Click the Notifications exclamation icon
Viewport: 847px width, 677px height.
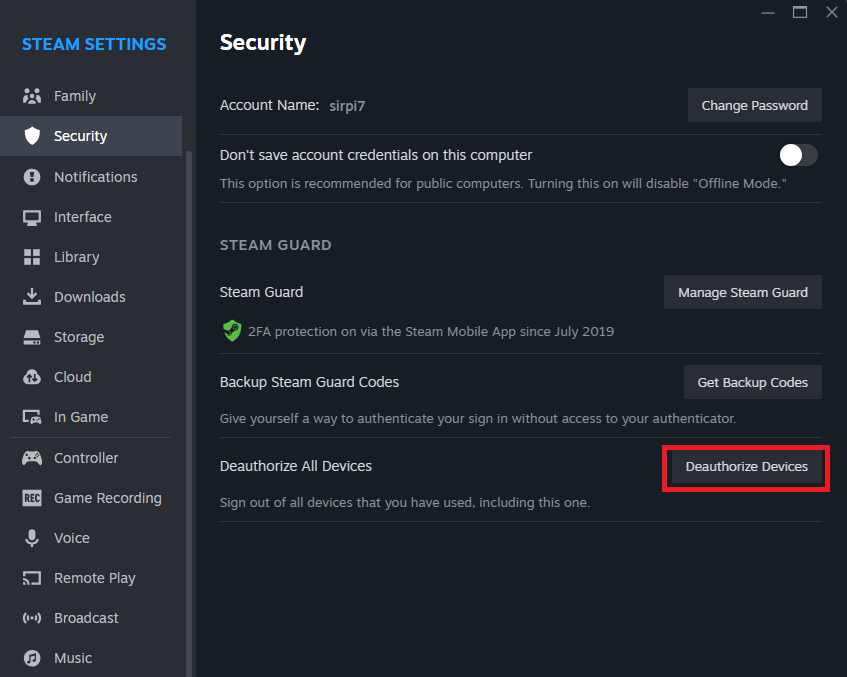(32, 177)
